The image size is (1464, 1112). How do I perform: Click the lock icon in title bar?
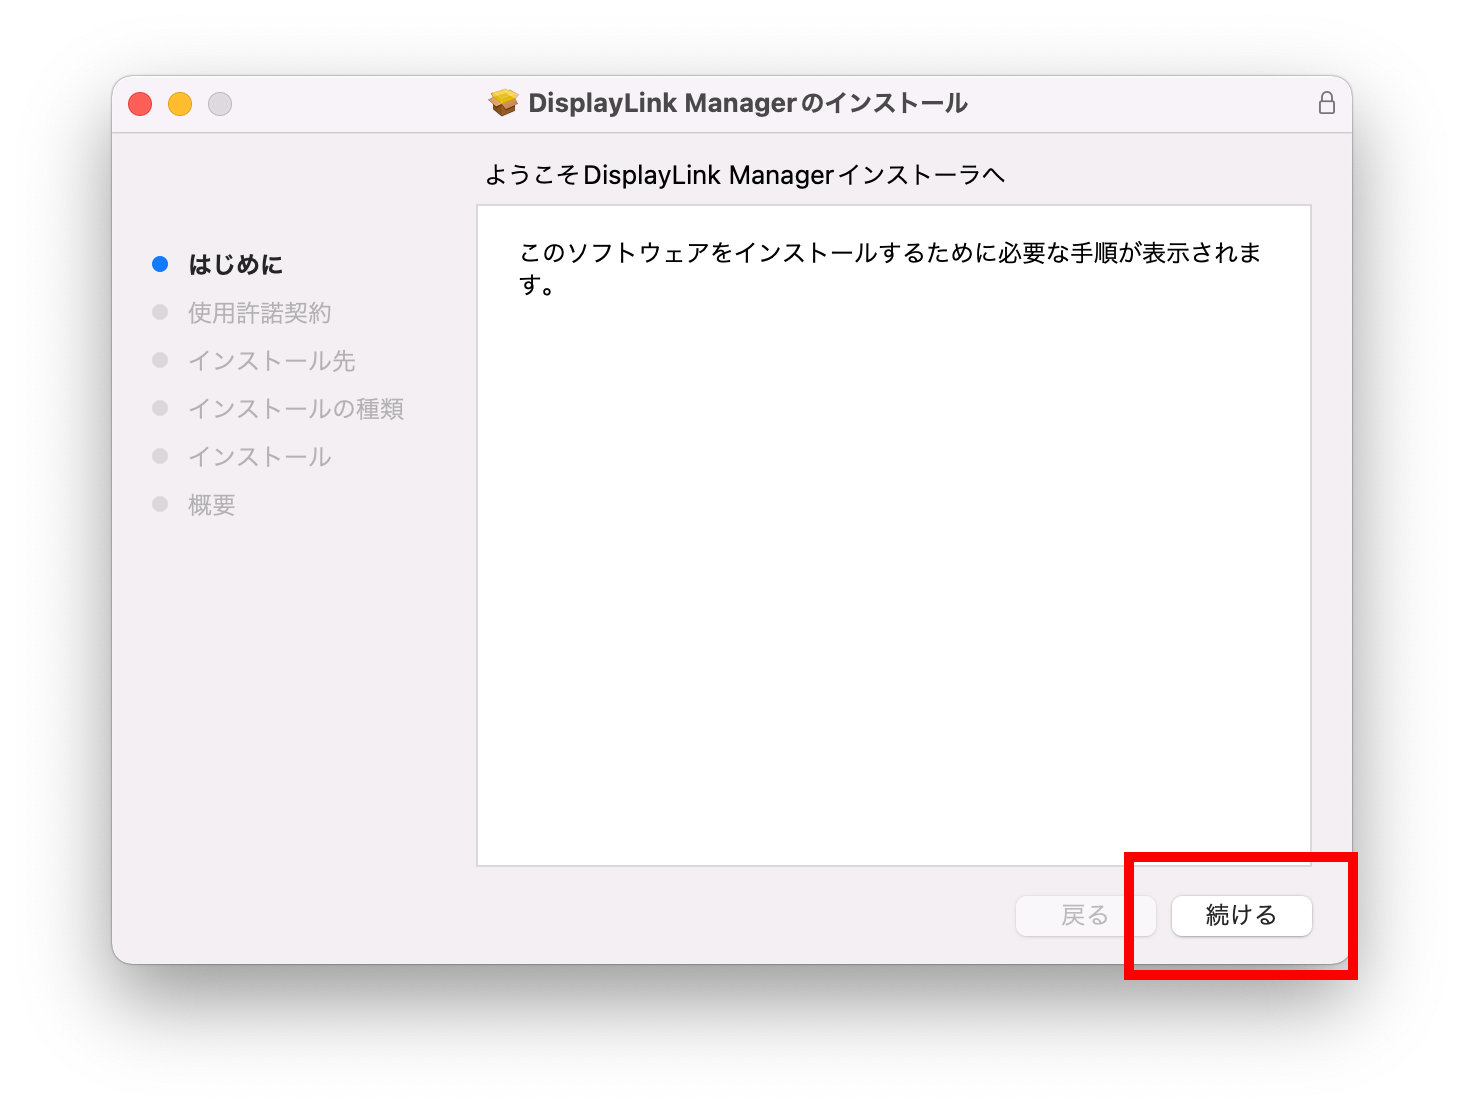[1327, 103]
